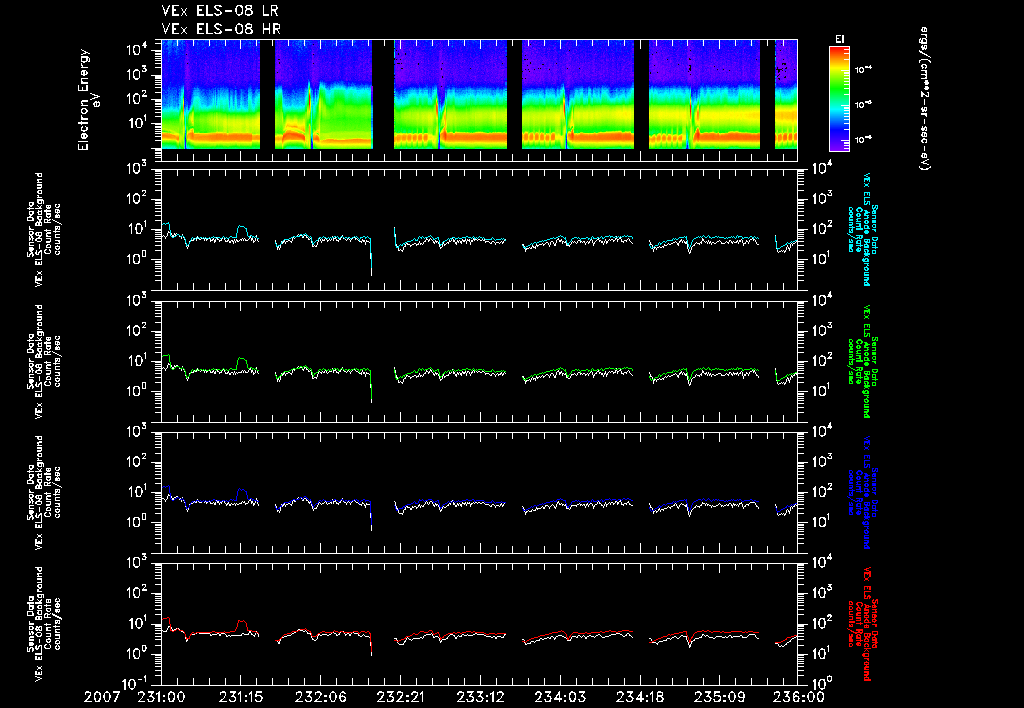The image size is (1024, 708).
Task: Click the rainbow color bar legend
Action: (839, 99)
